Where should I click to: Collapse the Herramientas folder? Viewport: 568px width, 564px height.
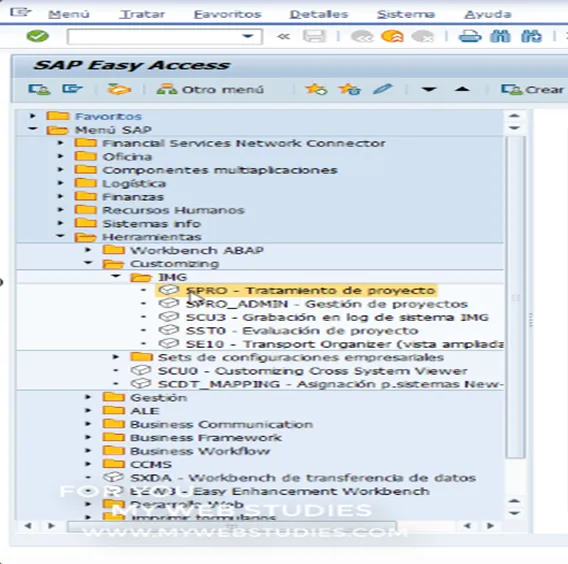[60, 236]
